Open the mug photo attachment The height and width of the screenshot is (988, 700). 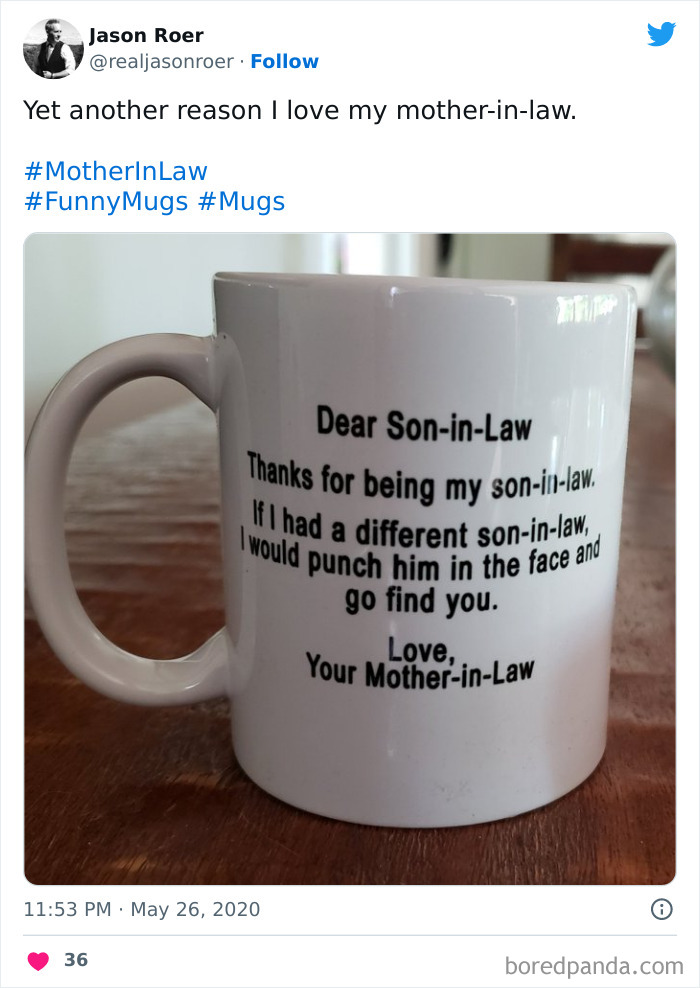coord(350,555)
